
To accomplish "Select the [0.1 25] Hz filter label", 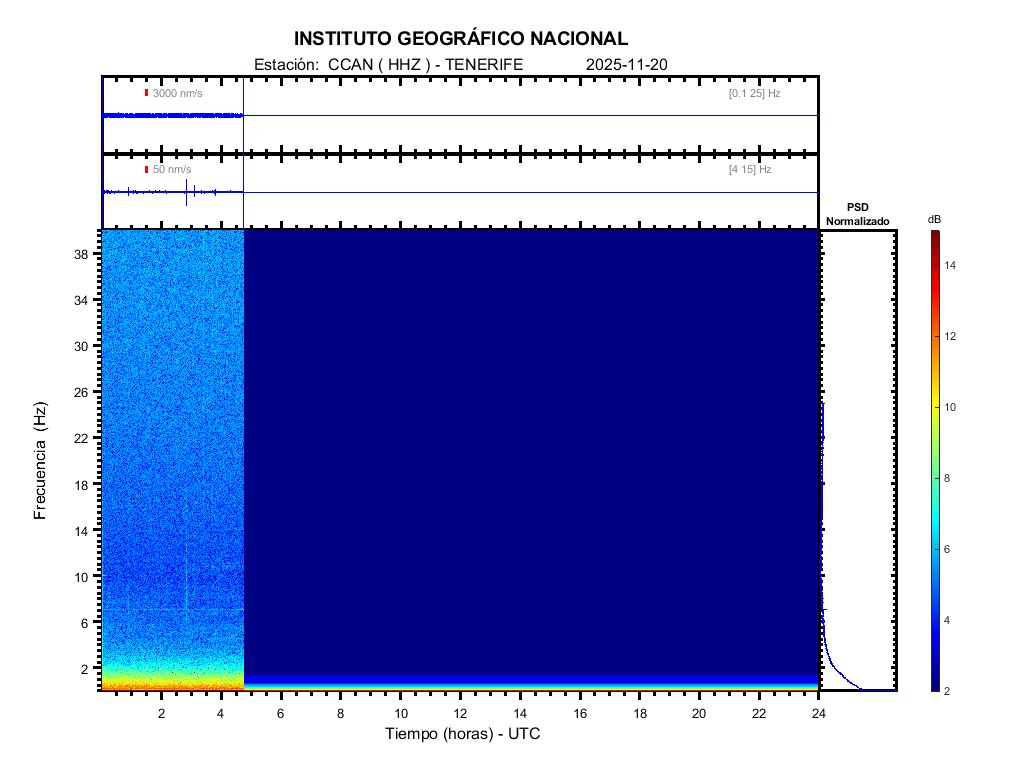I will pyautogui.click(x=754, y=93).
